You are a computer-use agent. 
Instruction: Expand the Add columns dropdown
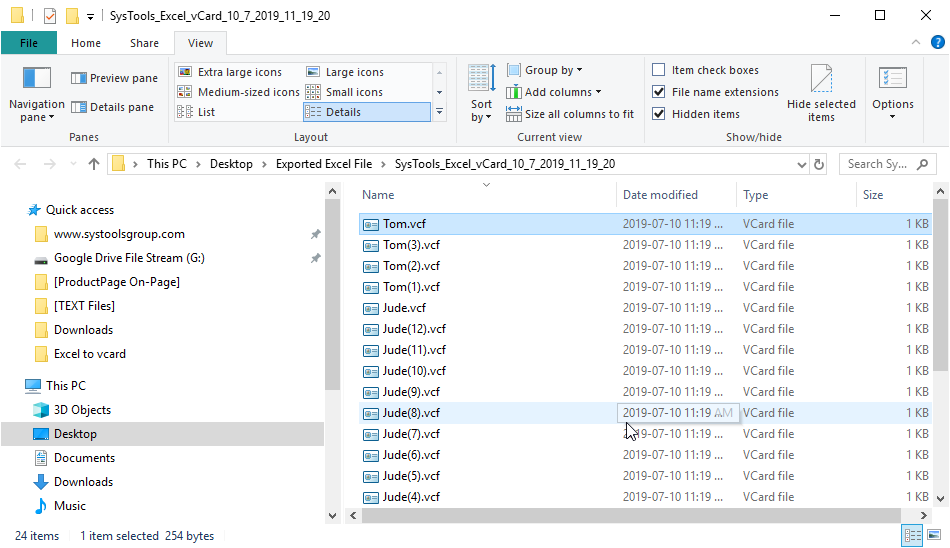point(554,92)
